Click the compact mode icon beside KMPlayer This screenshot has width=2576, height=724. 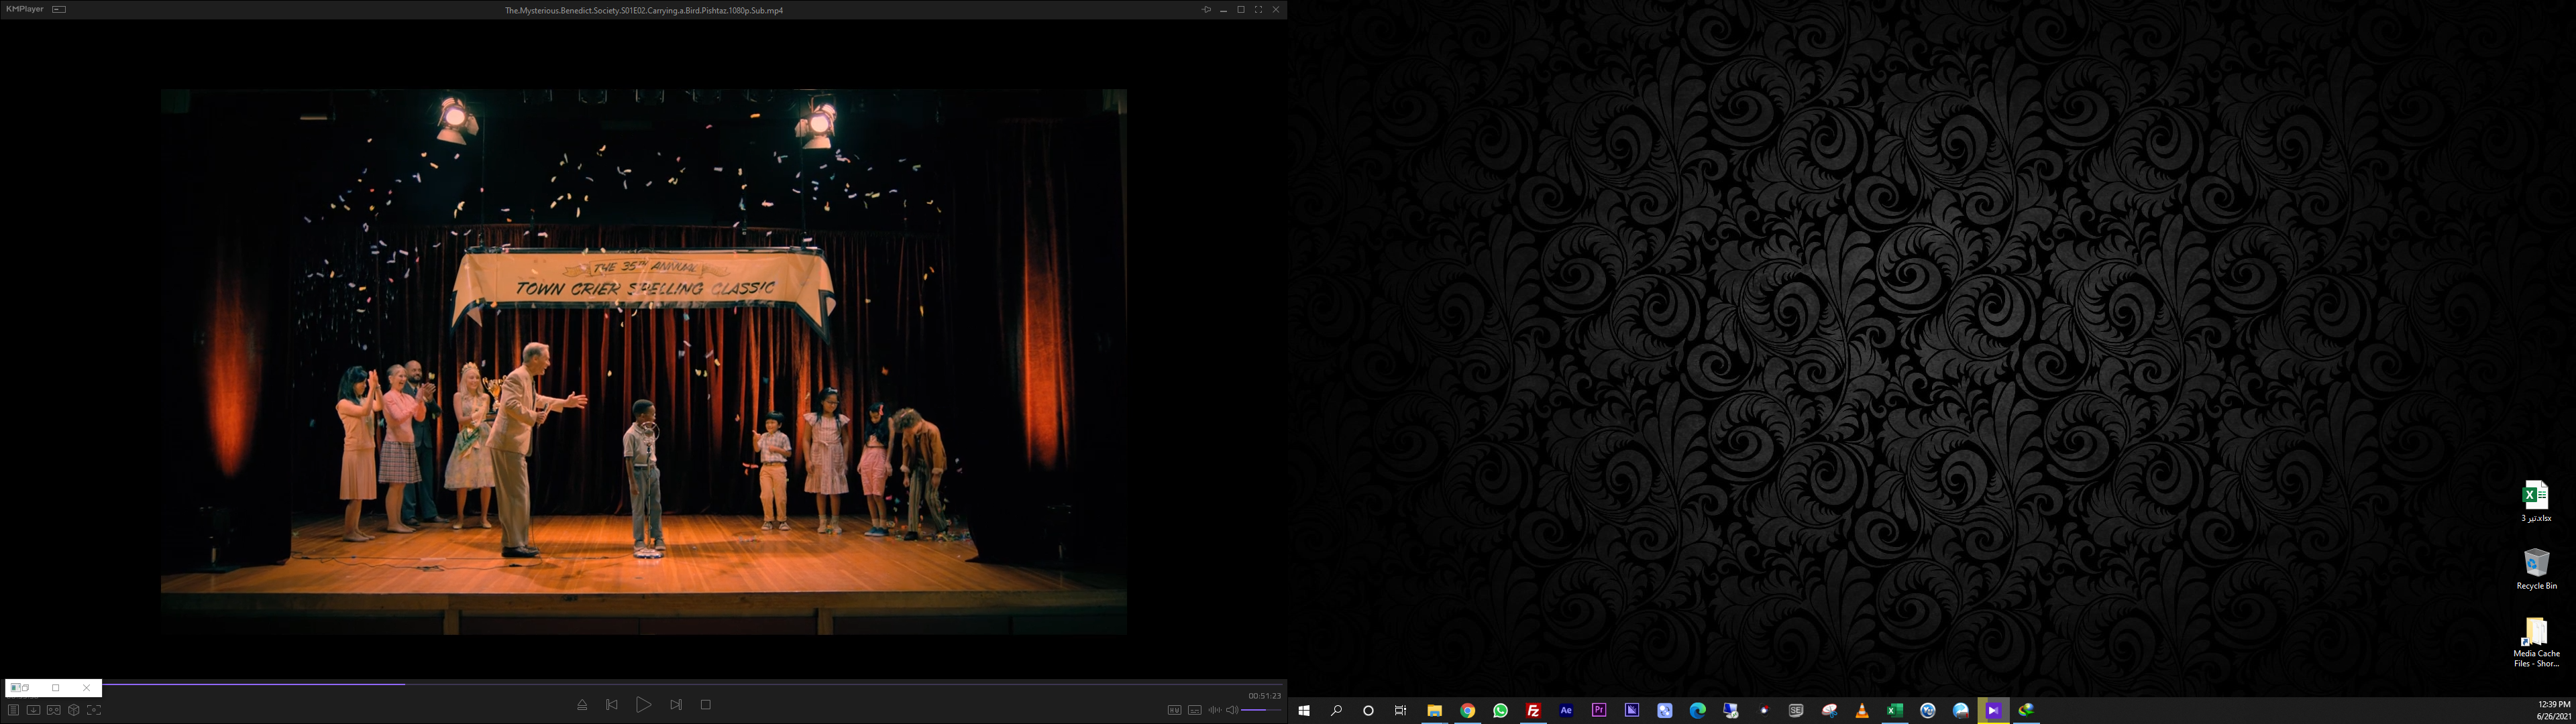(x=59, y=9)
